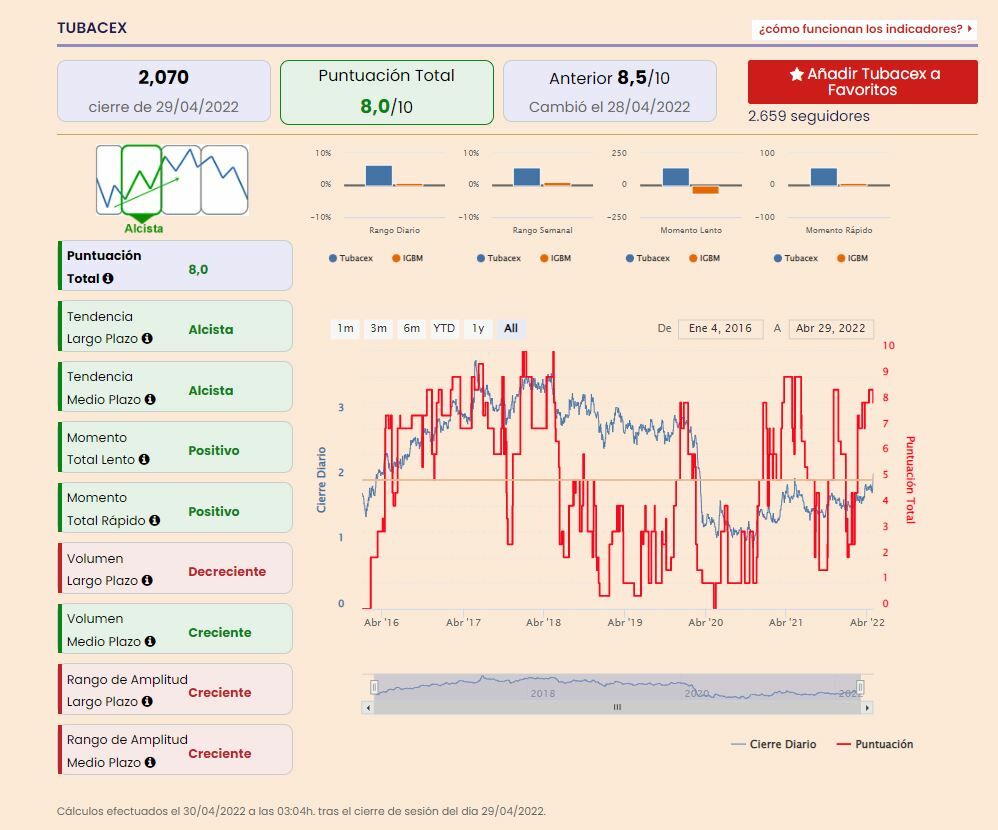Click the left handle of the chart navigator

(374, 687)
